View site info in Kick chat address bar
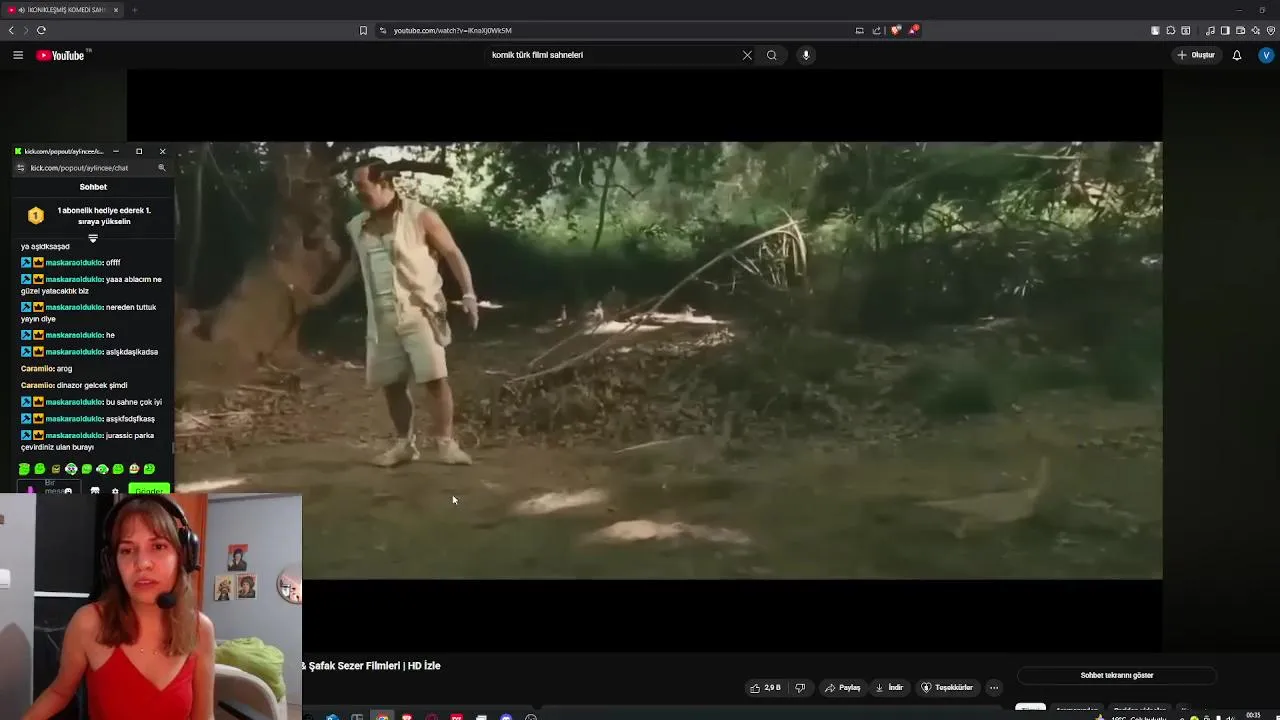The height and width of the screenshot is (720, 1280). click(x=20, y=168)
